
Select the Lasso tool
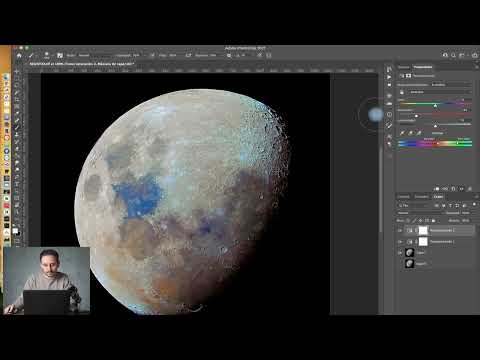(17, 85)
